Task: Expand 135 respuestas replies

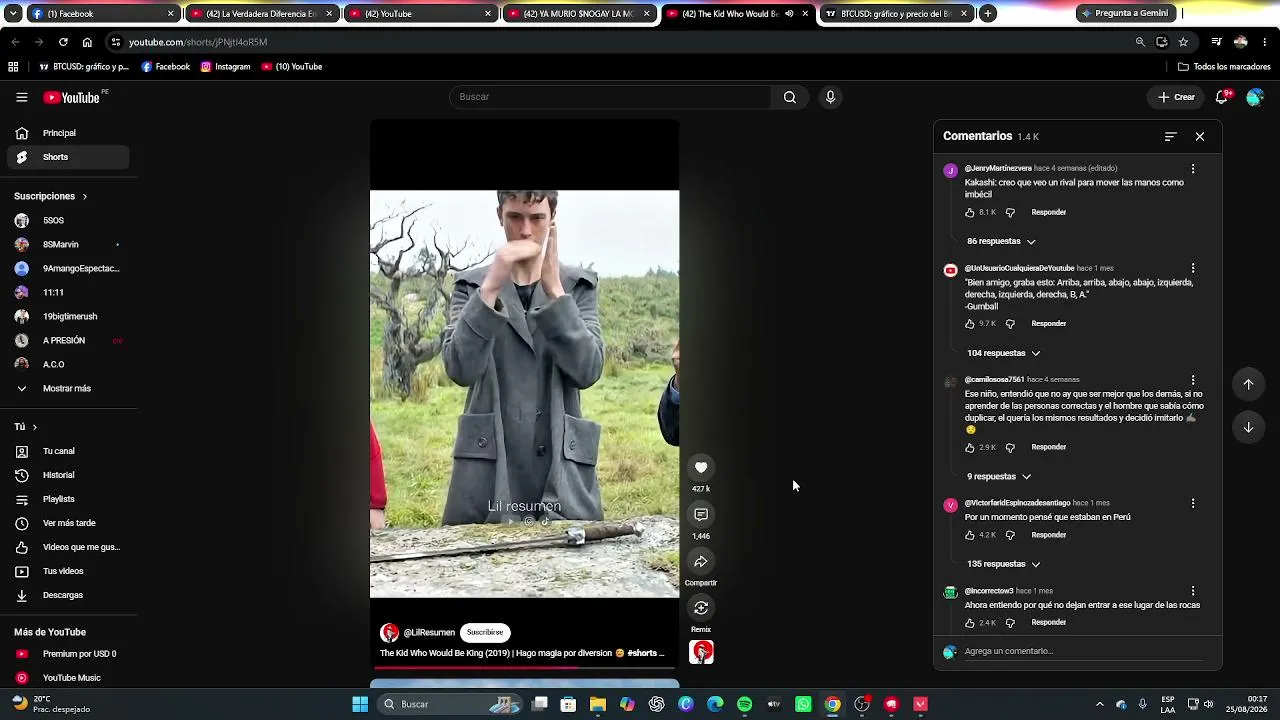Action: pos(1003,564)
